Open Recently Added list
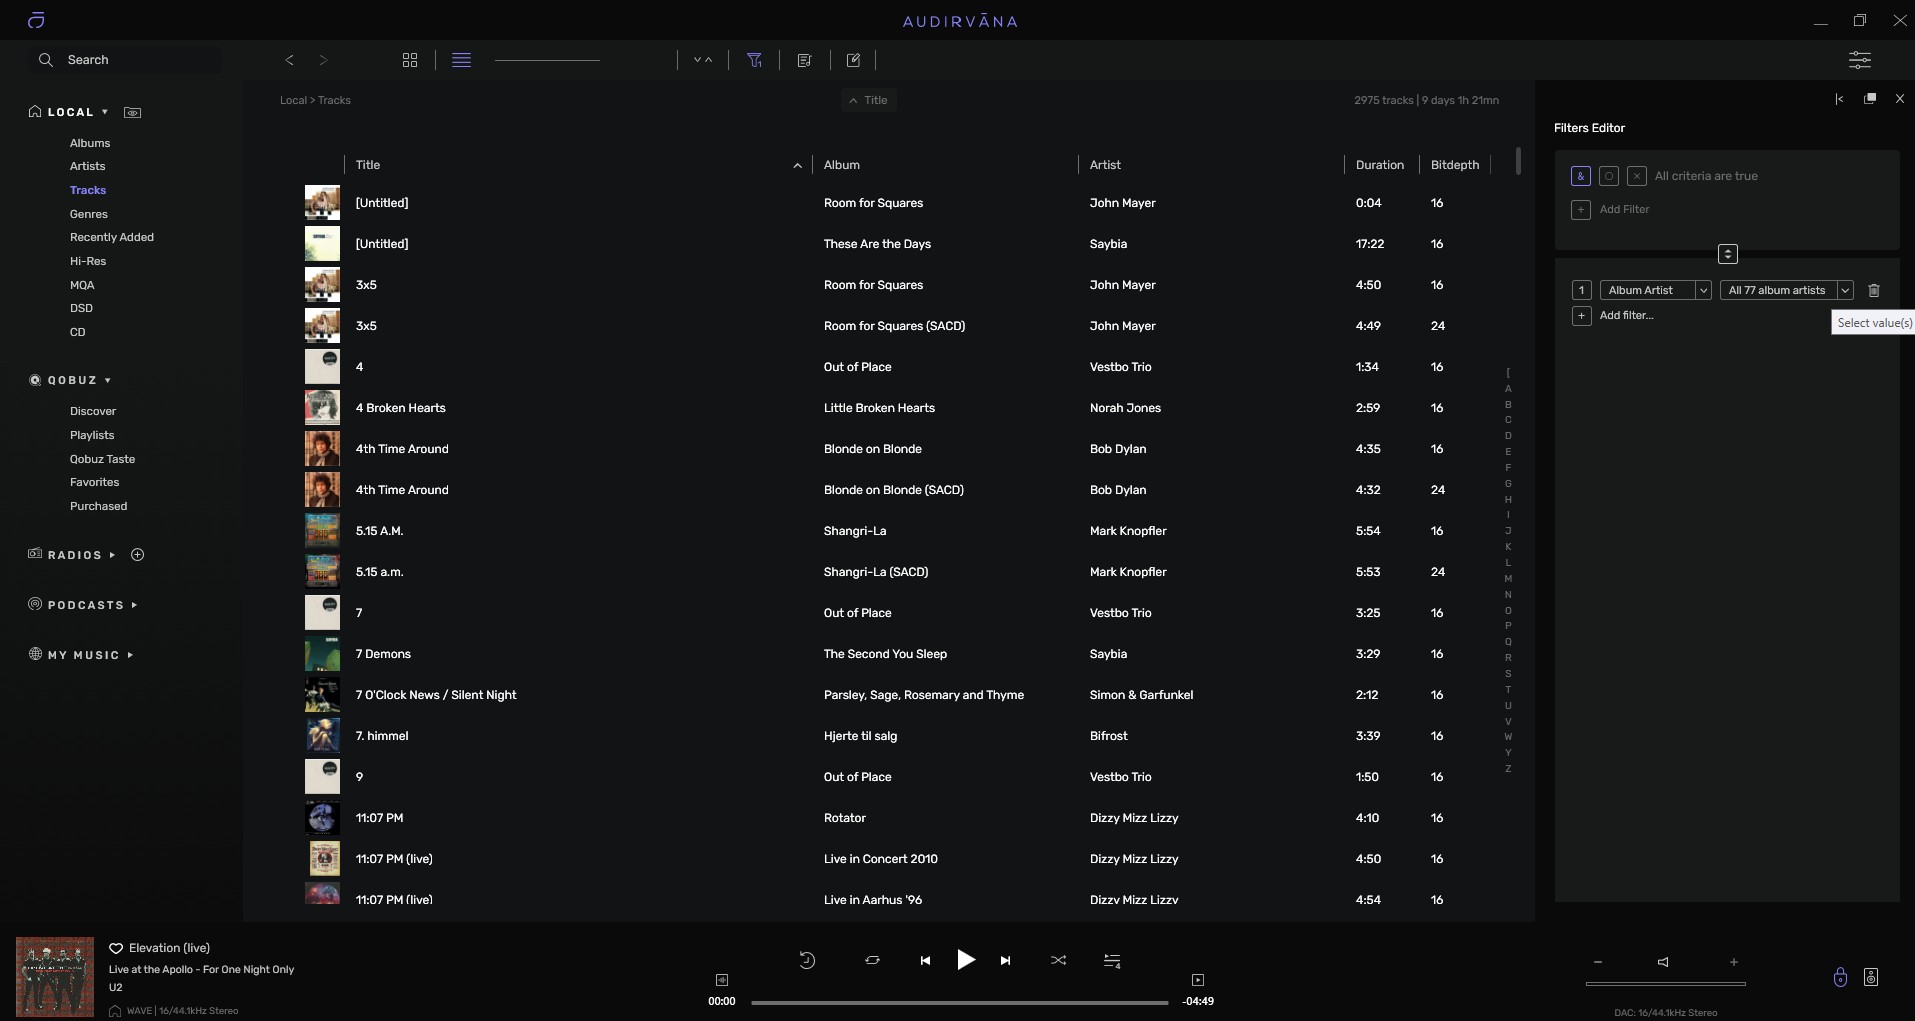The width and height of the screenshot is (1915, 1021). pyautogui.click(x=112, y=237)
